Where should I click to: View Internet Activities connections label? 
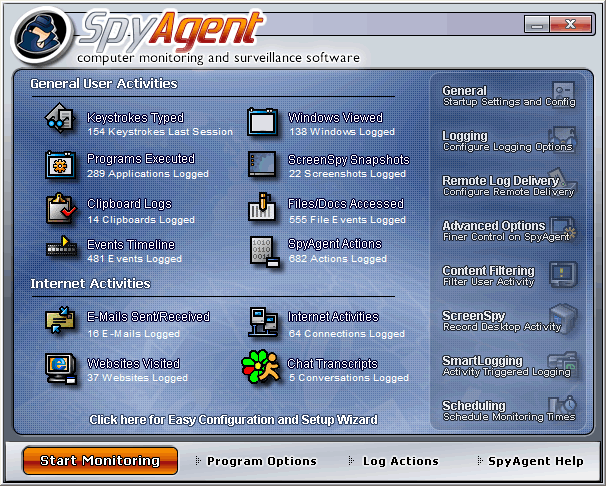tap(333, 317)
